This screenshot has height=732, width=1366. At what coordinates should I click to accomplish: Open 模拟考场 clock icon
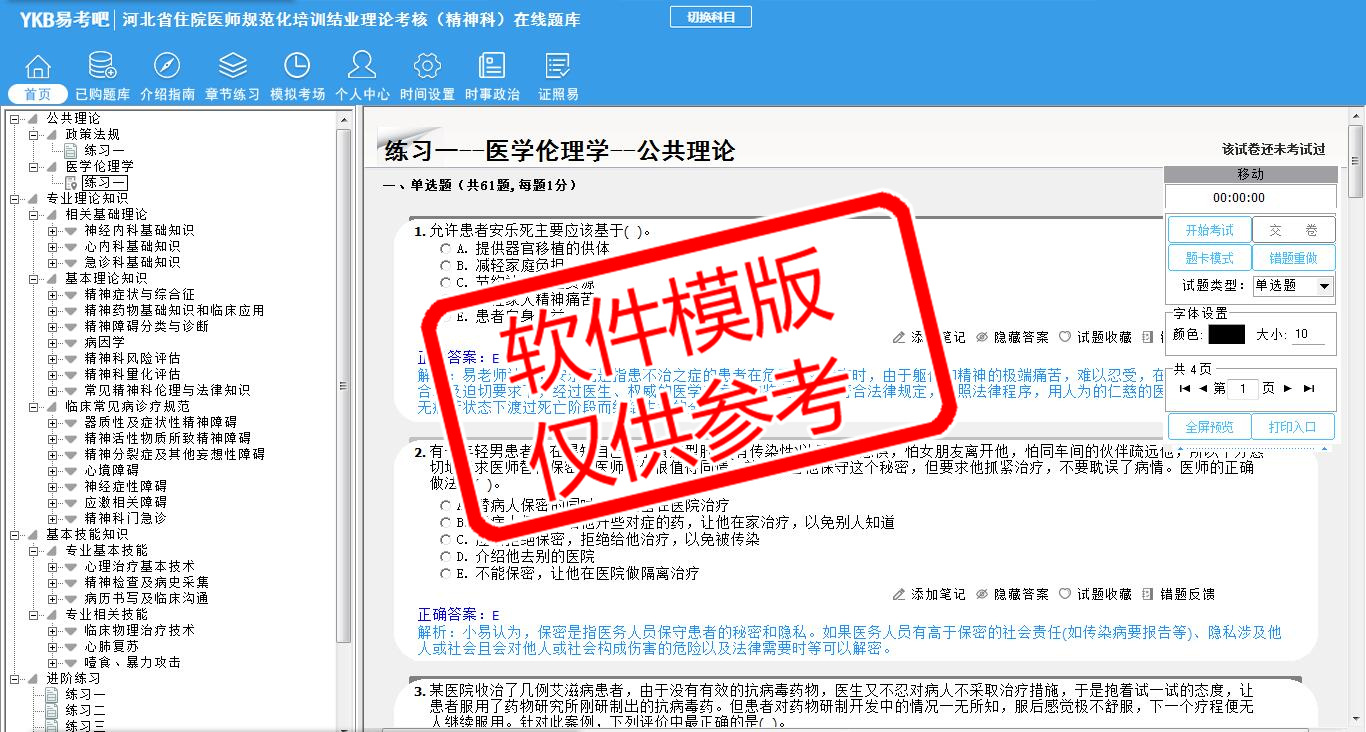coord(297,67)
